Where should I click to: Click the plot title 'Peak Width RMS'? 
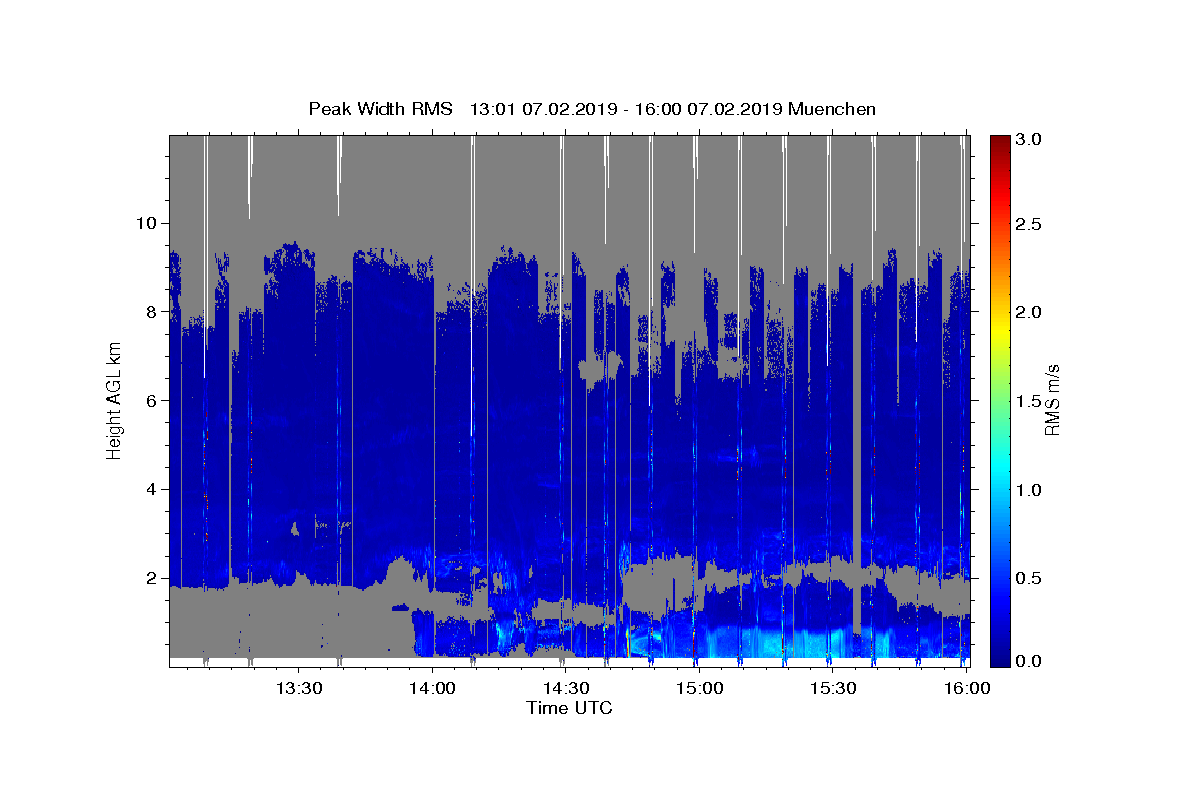click(381, 109)
